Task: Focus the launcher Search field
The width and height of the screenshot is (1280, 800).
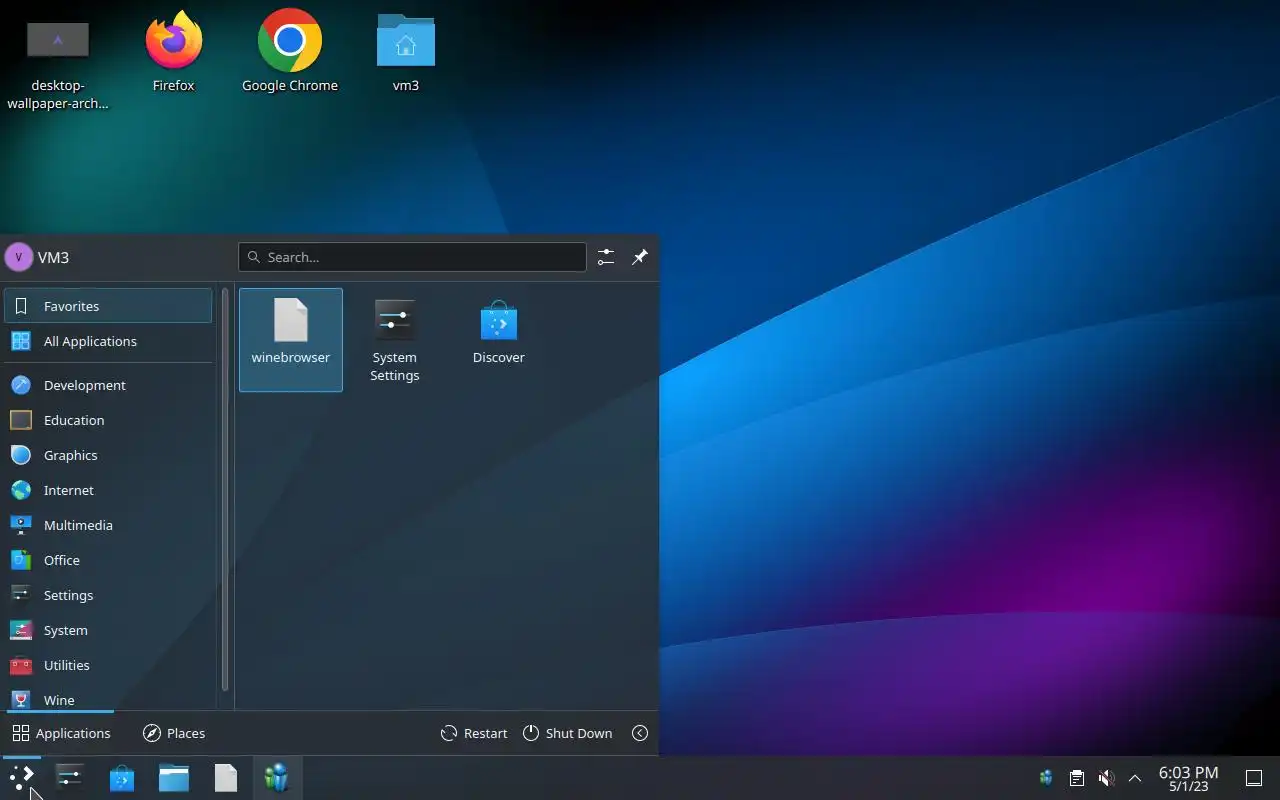Action: 412,257
